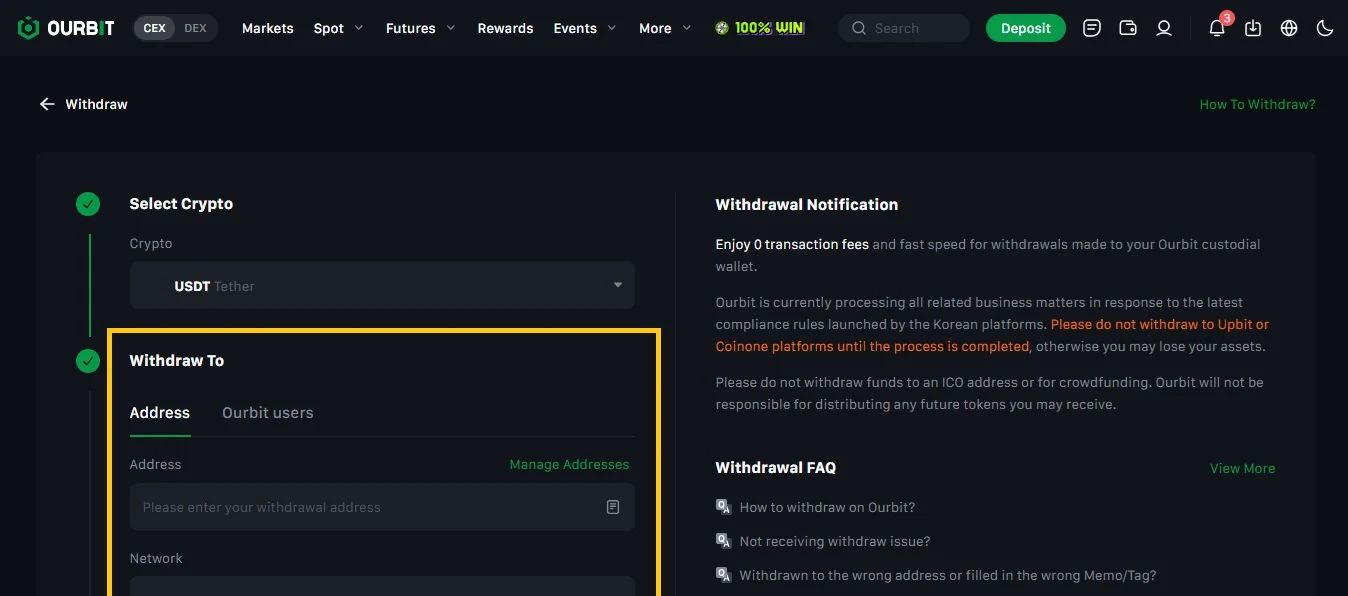Expand the More menu
Screen dimensions: 1348x596
click(665, 28)
